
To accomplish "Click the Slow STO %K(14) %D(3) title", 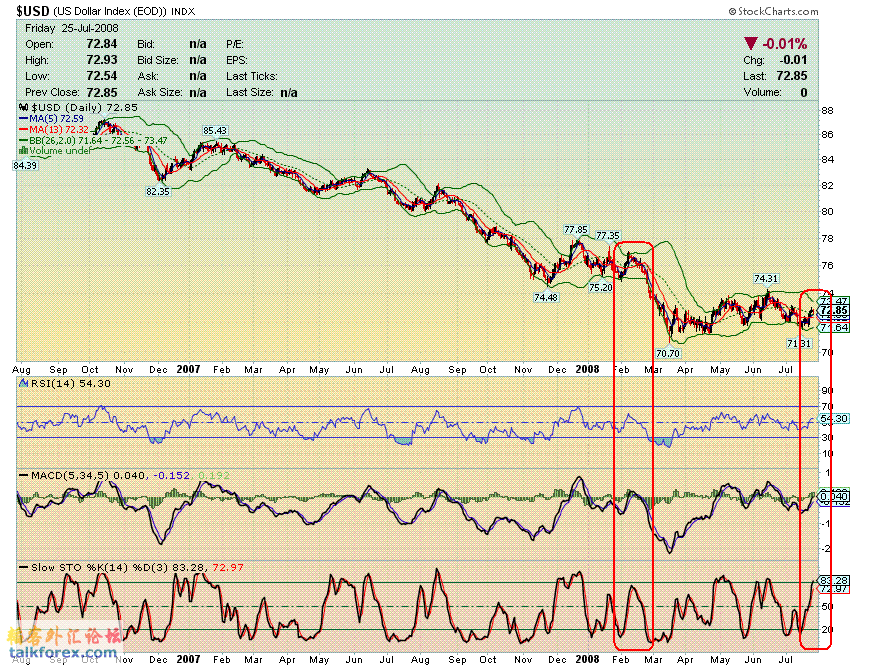I will tap(100, 567).
